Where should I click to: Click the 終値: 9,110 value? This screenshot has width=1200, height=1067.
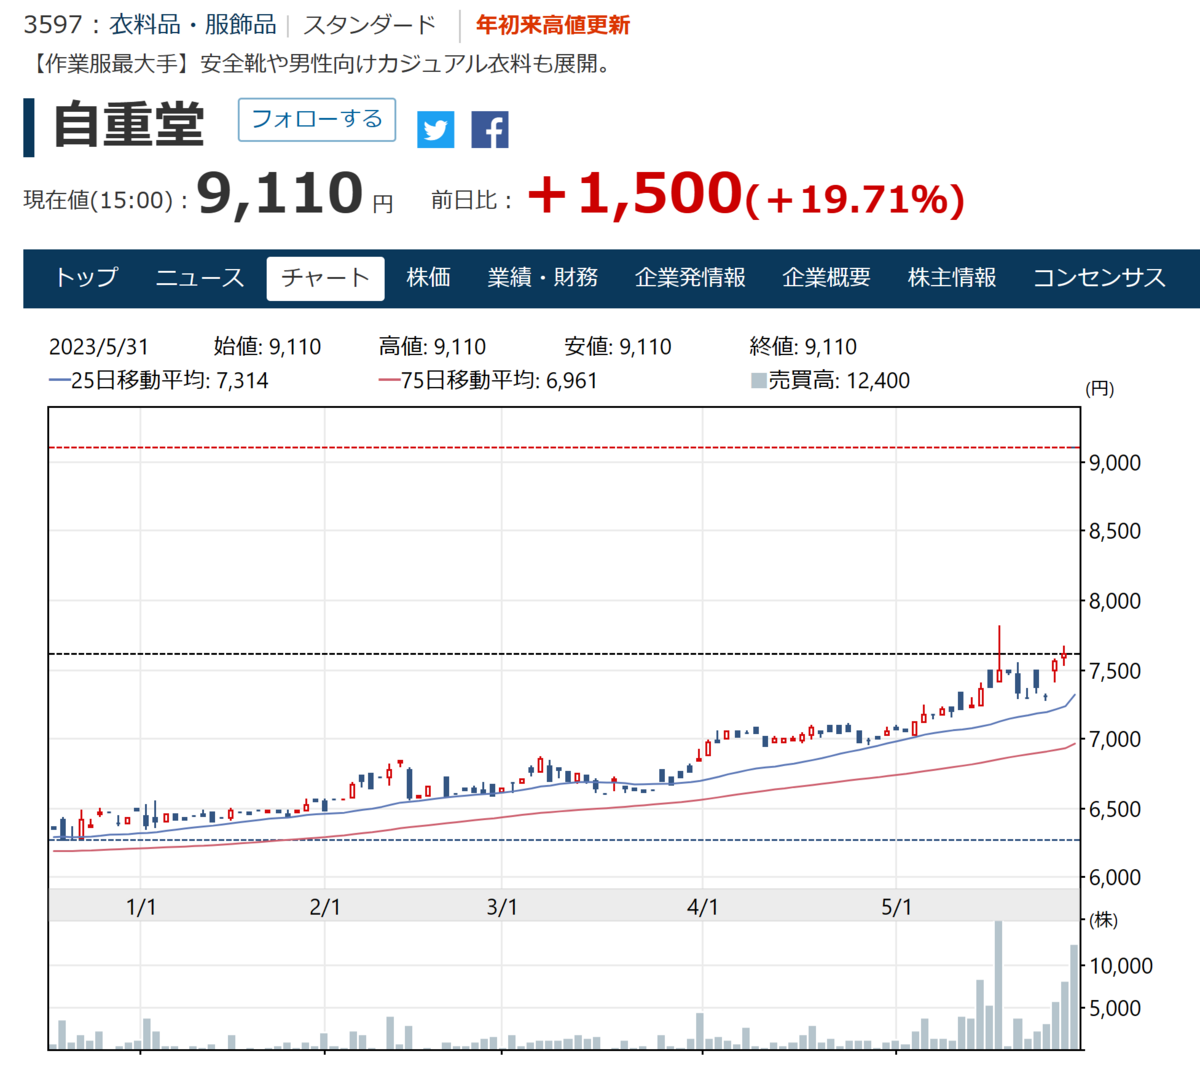point(803,347)
